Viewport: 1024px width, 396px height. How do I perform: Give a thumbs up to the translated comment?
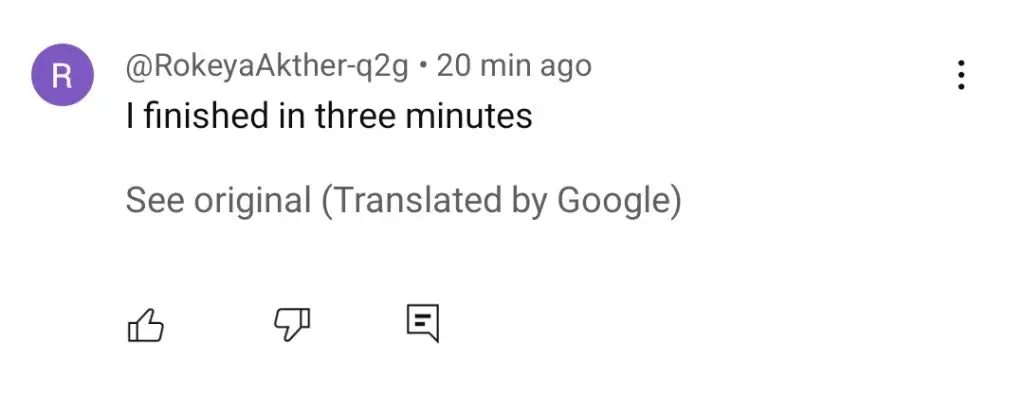pyautogui.click(x=145, y=325)
